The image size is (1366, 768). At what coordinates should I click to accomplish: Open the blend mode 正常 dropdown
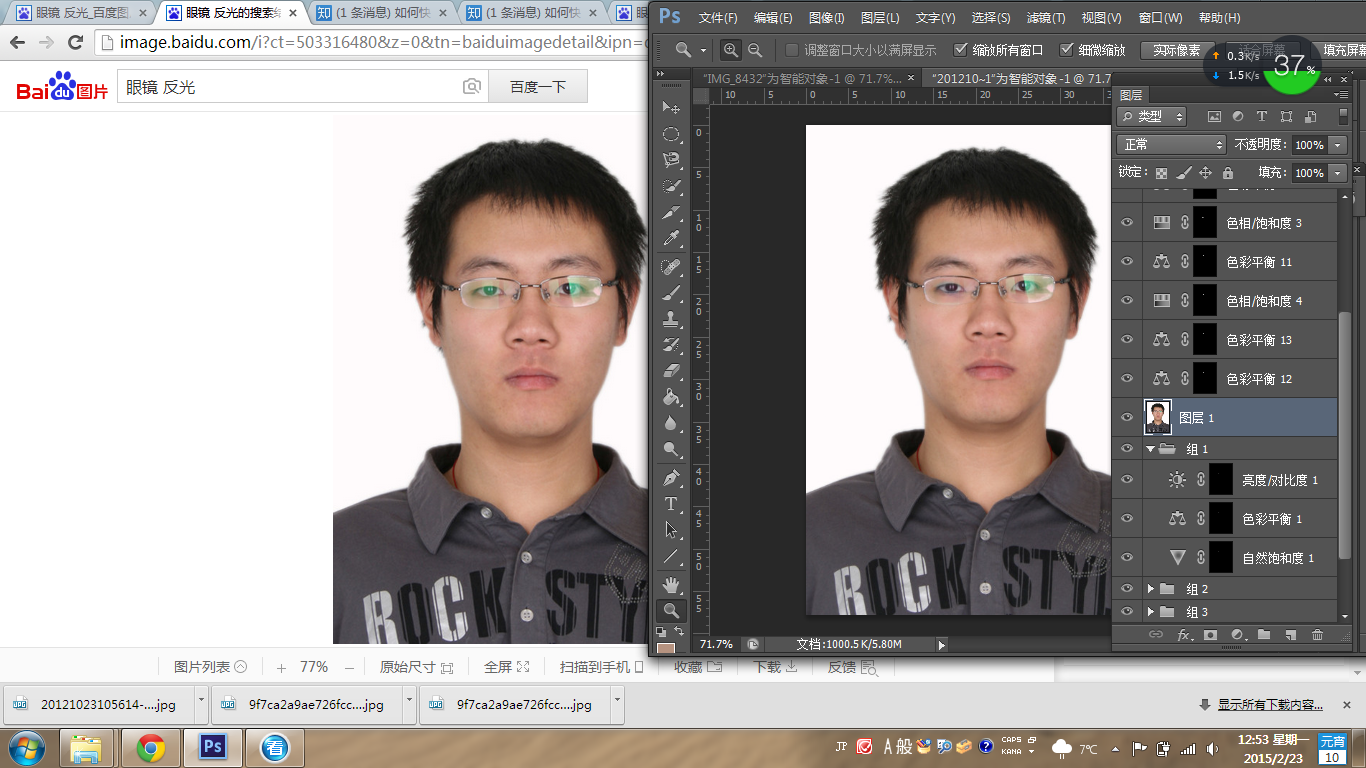[x=1171, y=145]
